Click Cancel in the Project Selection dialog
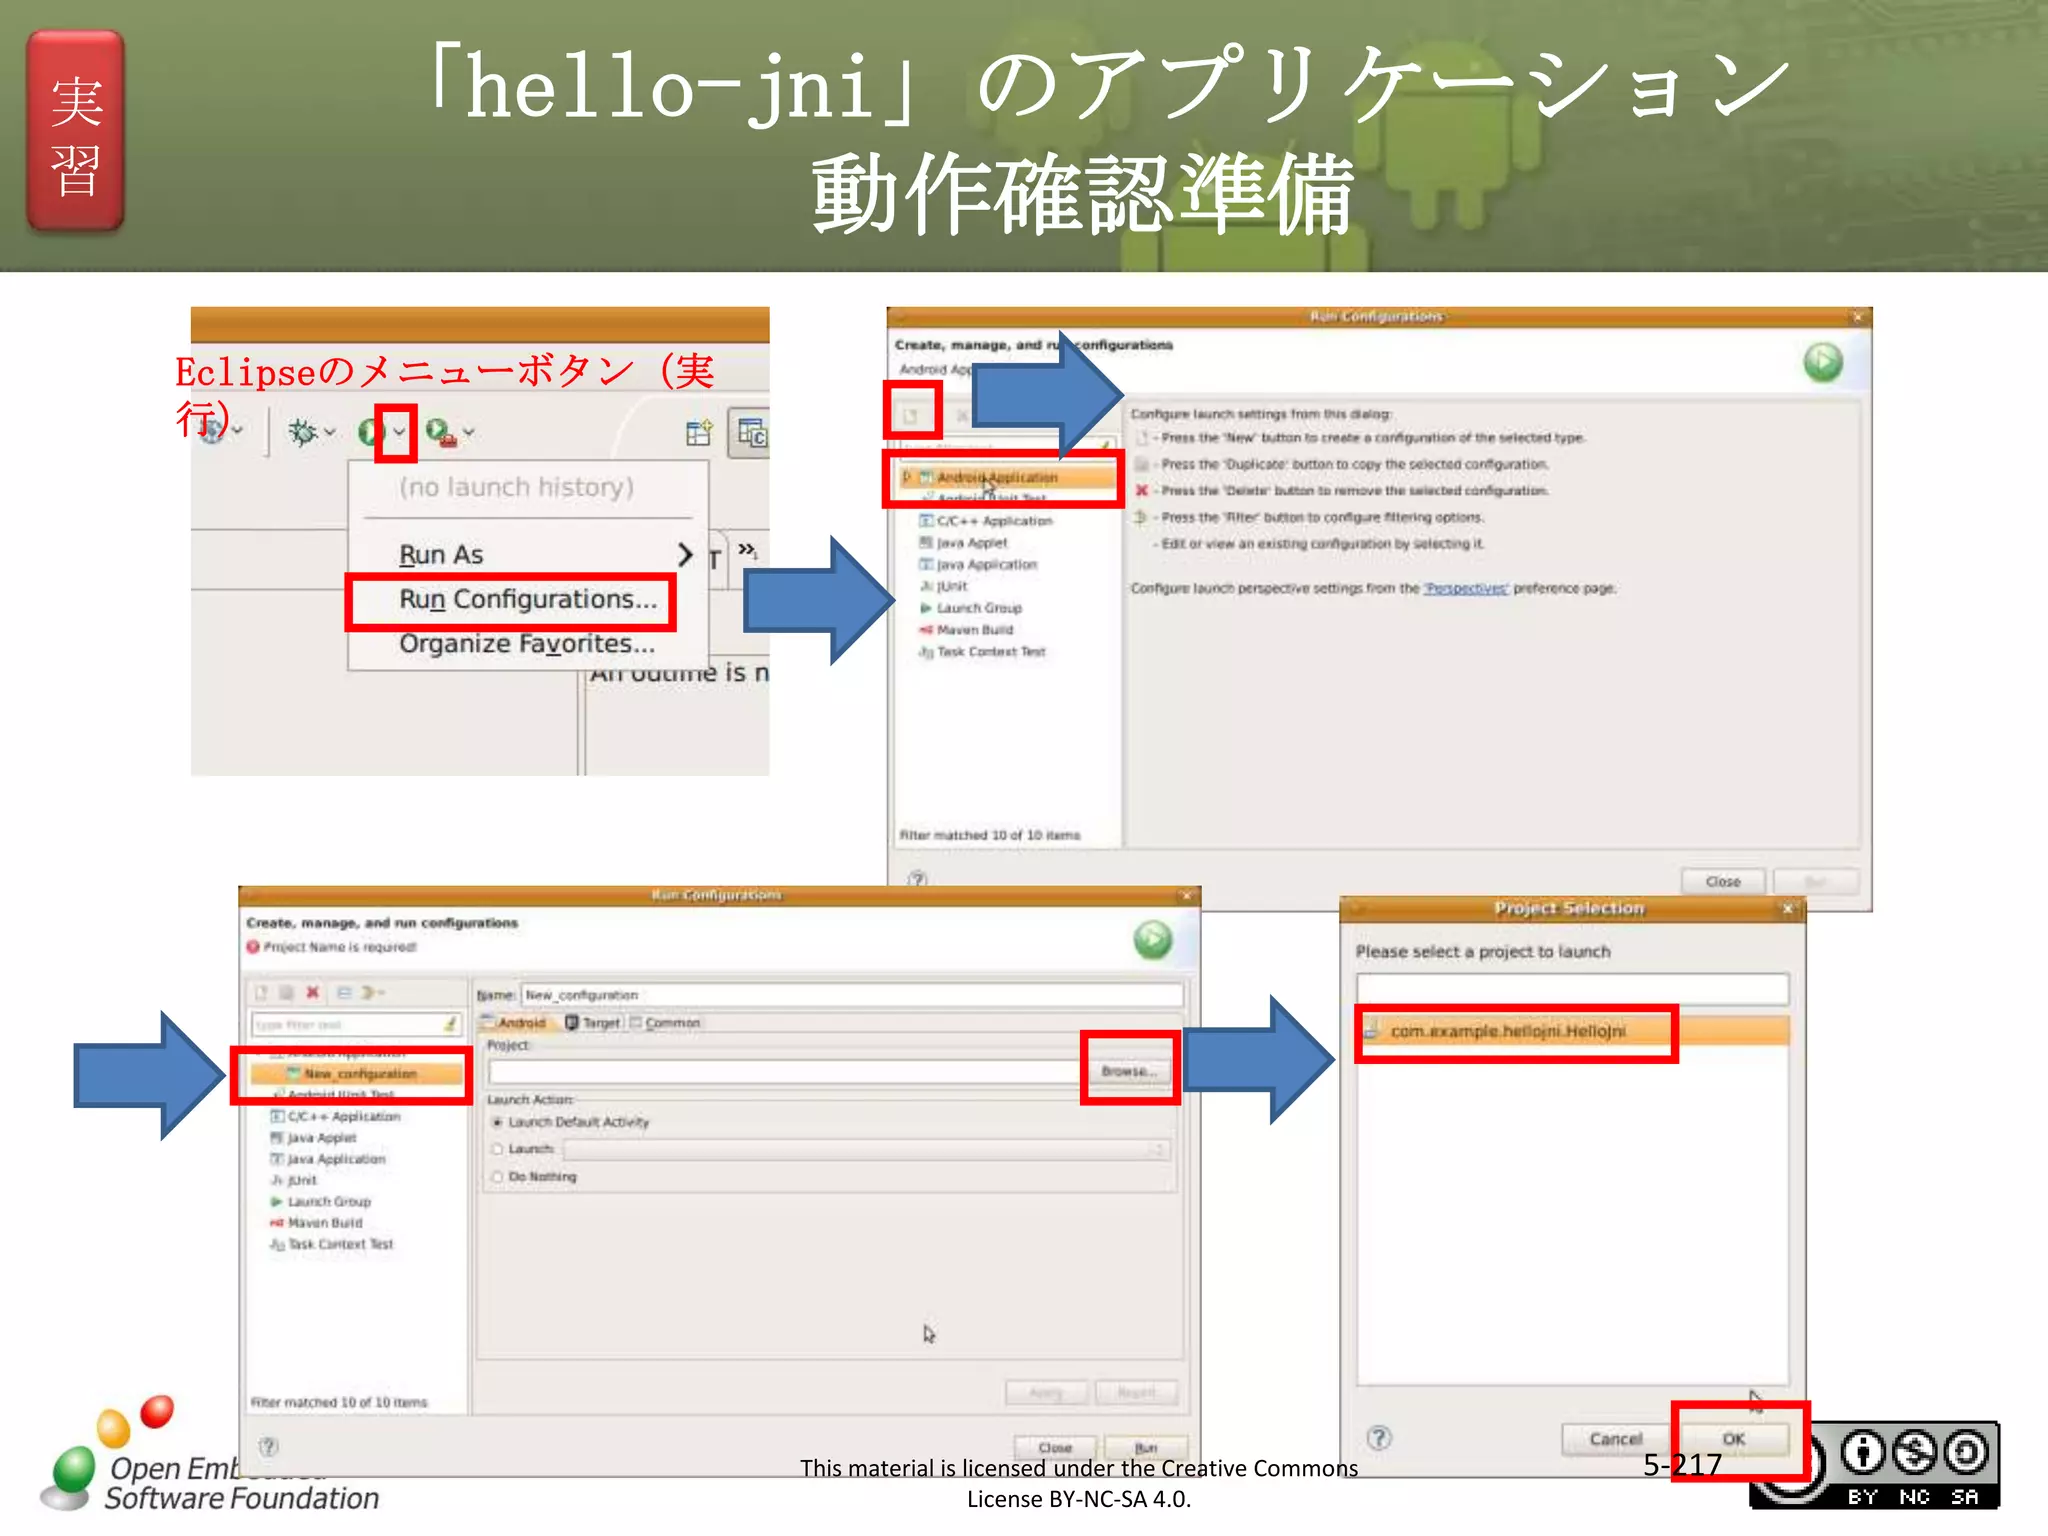This screenshot has width=2048, height=1536. pyautogui.click(x=1615, y=1439)
